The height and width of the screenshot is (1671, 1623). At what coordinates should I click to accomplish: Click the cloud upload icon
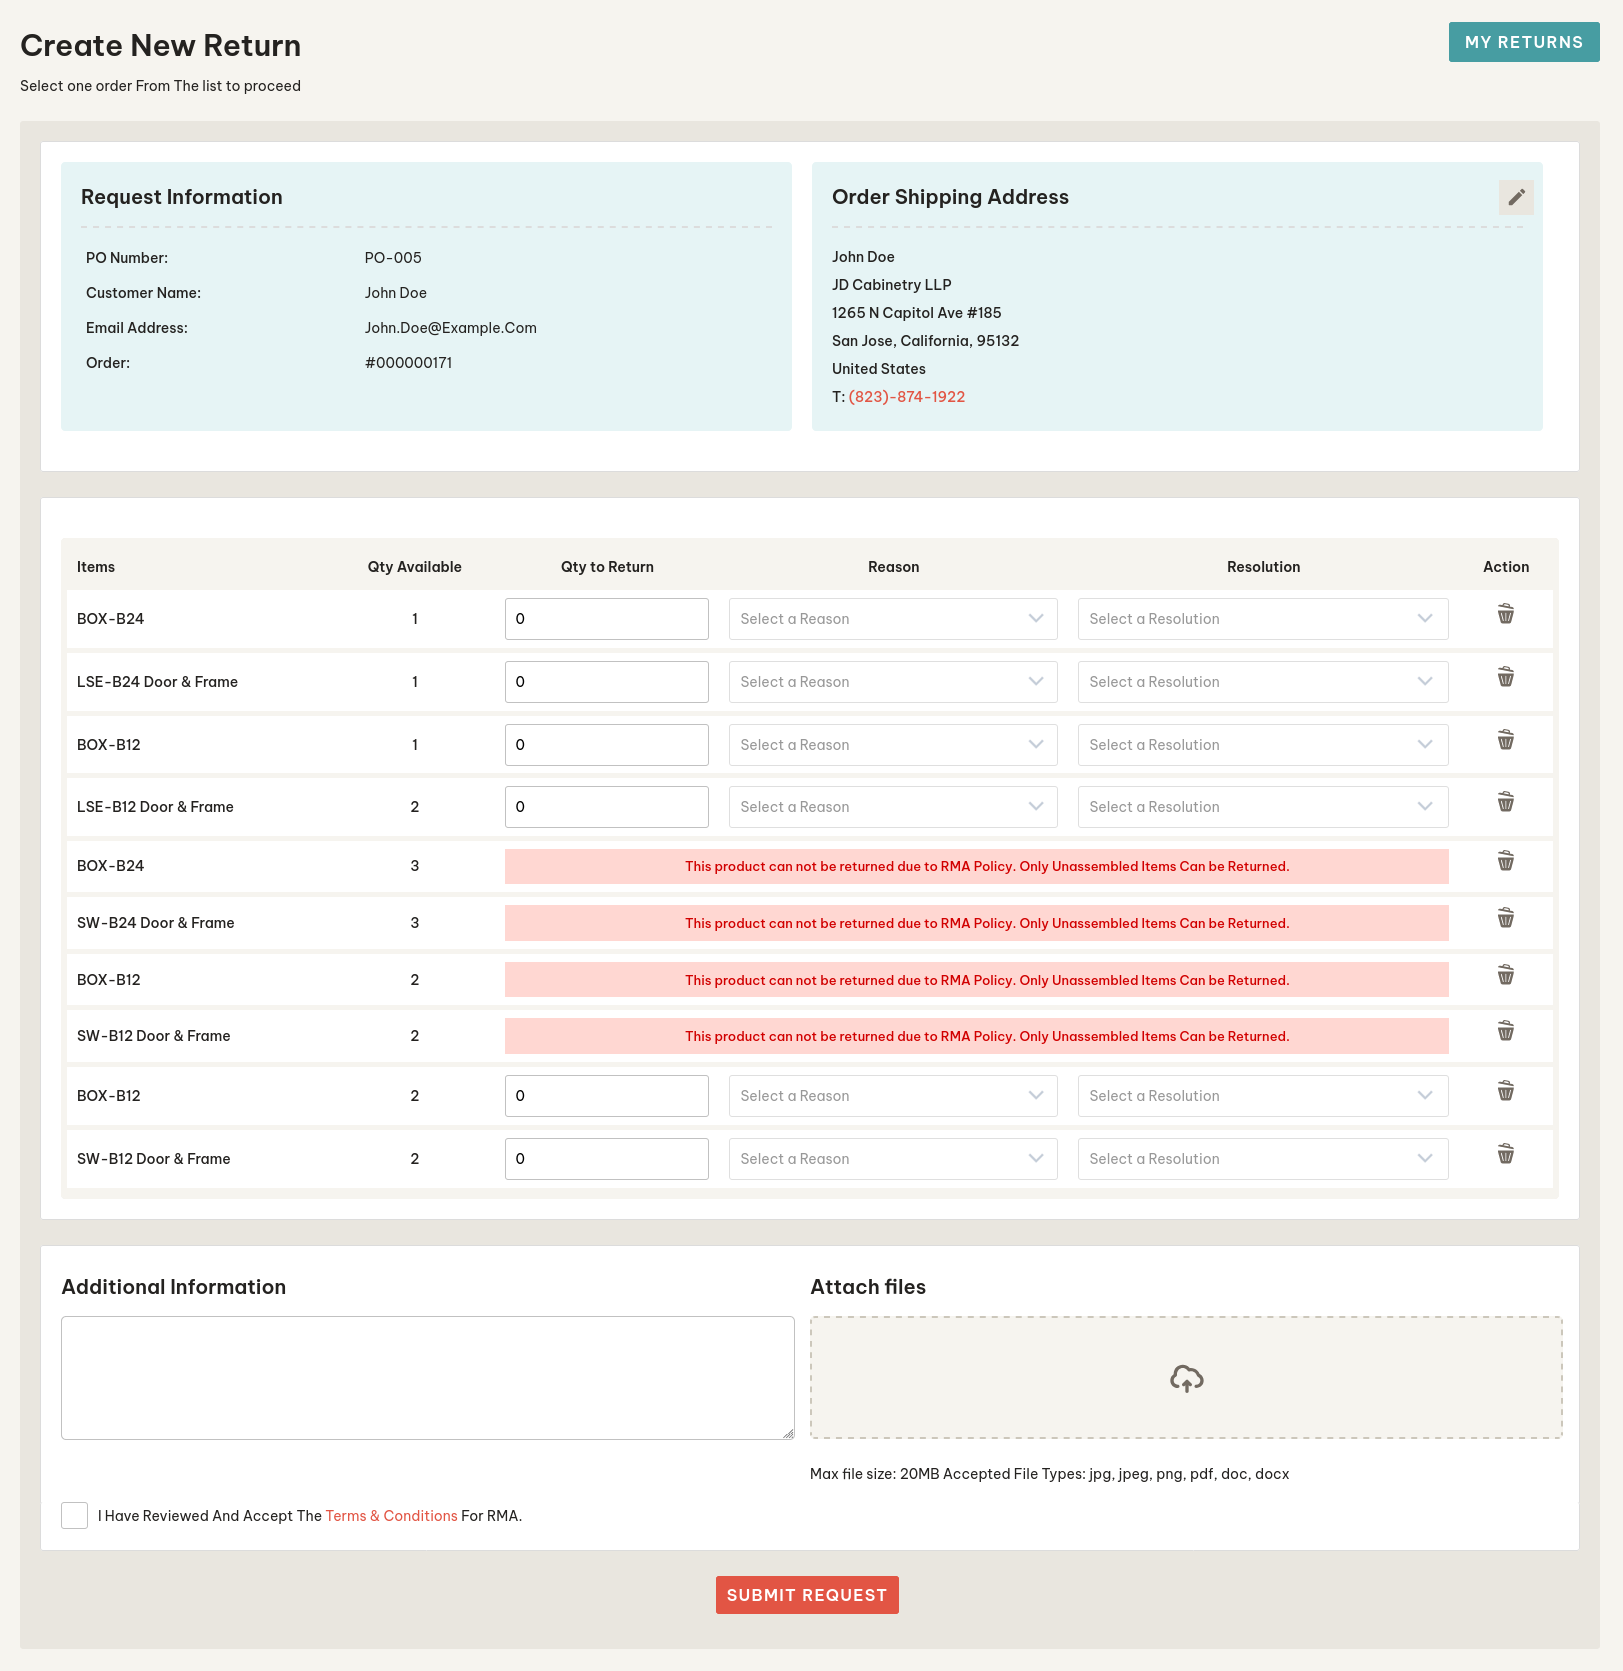(x=1186, y=1378)
